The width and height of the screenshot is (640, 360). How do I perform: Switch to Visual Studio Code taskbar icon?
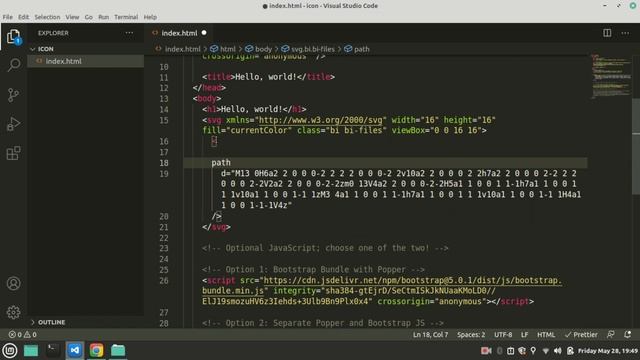click(74, 351)
